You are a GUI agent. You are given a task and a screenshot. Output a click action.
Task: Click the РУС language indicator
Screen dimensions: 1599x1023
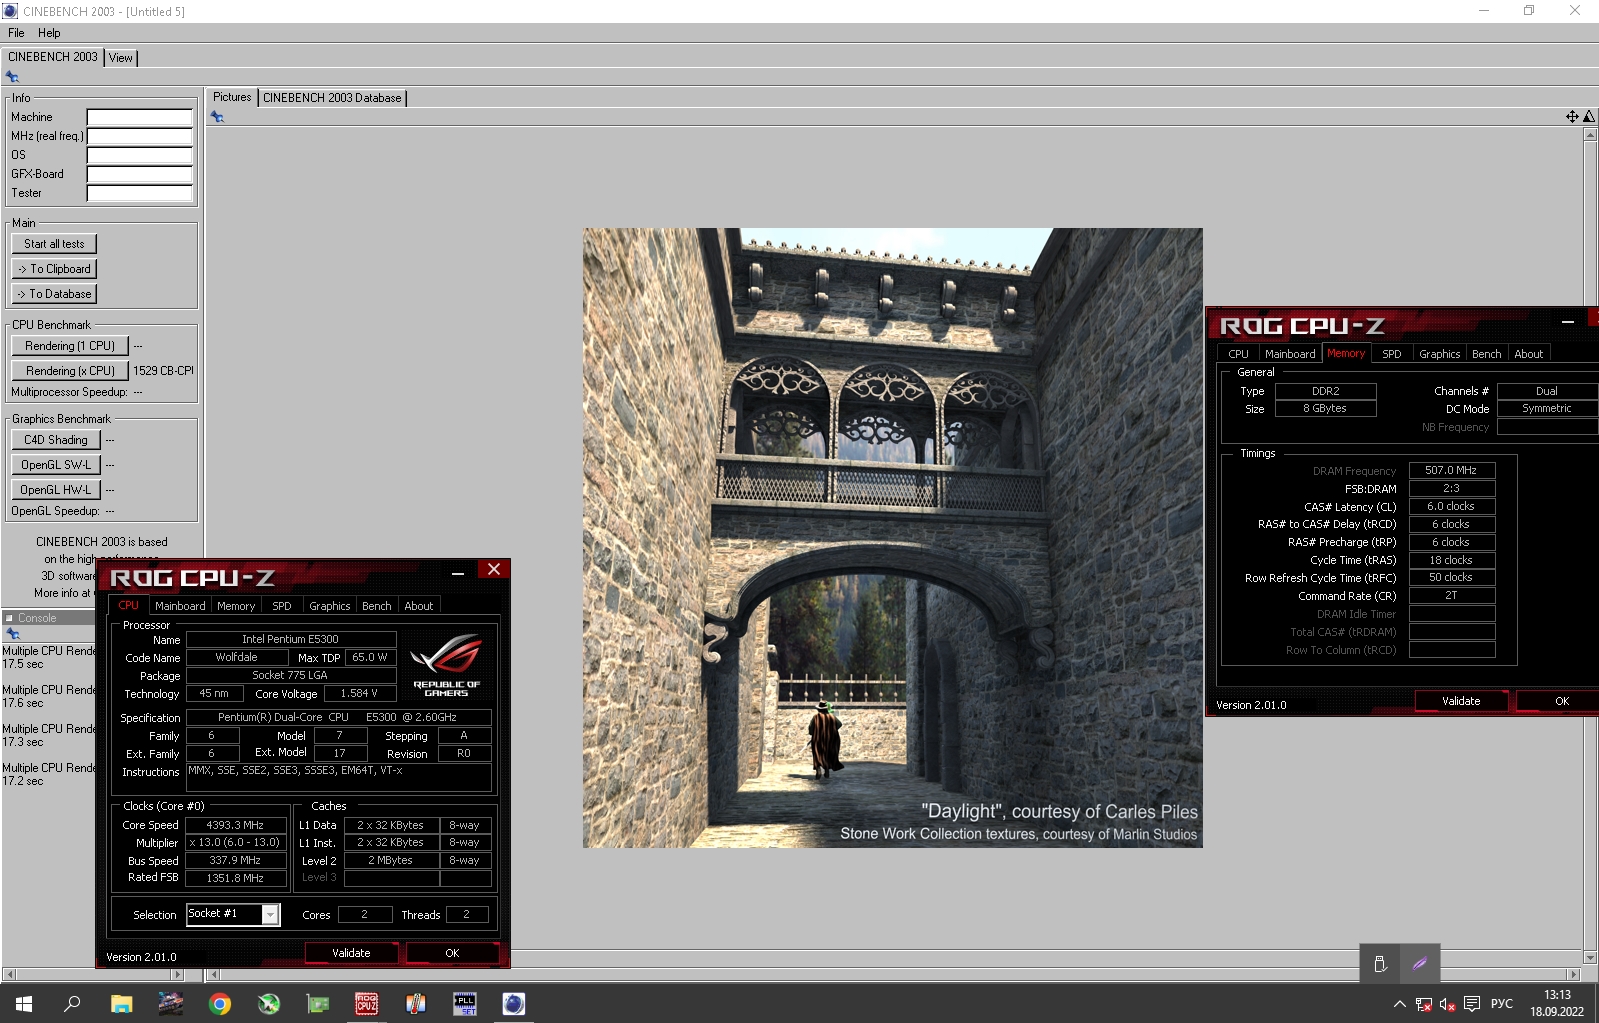(1502, 1004)
